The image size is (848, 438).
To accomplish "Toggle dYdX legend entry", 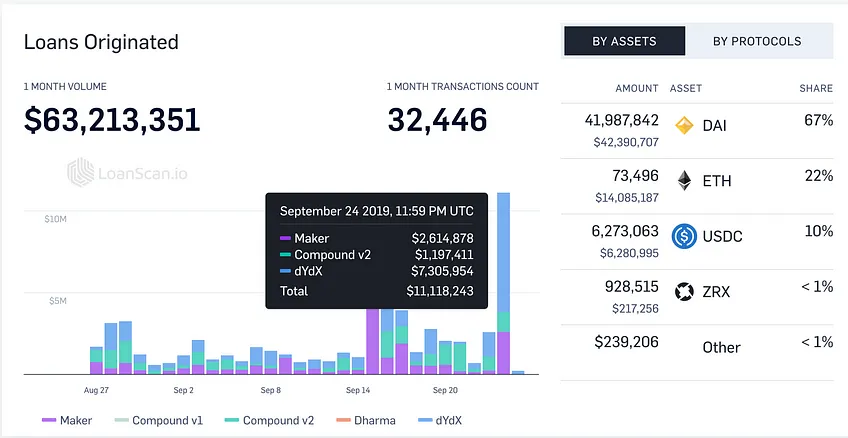I will click(440, 420).
